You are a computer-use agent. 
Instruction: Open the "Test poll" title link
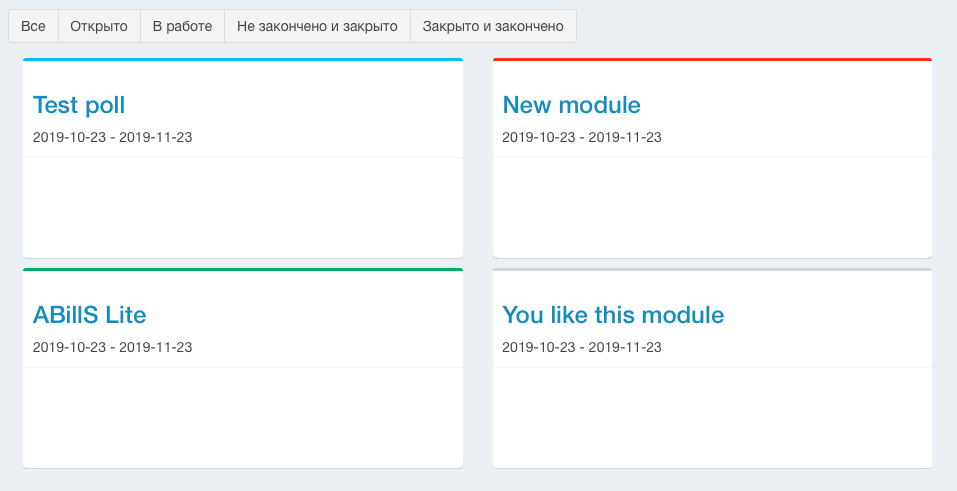tap(79, 105)
